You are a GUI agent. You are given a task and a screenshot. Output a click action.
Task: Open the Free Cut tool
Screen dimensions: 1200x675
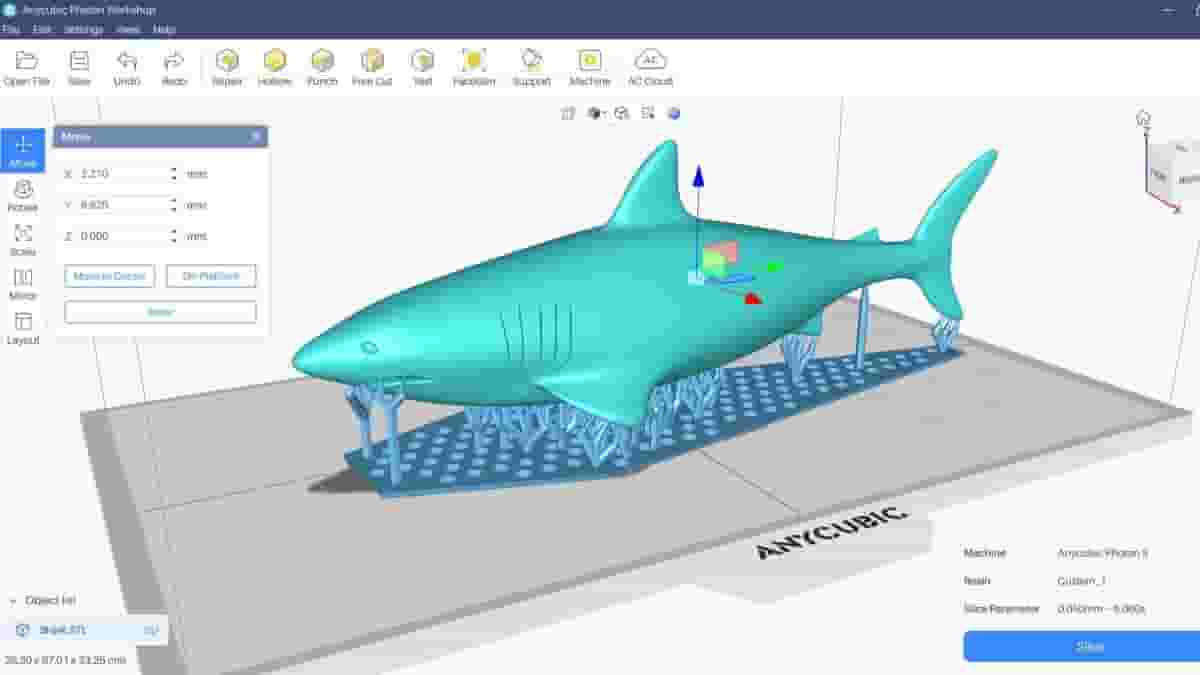[x=371, y=66]
